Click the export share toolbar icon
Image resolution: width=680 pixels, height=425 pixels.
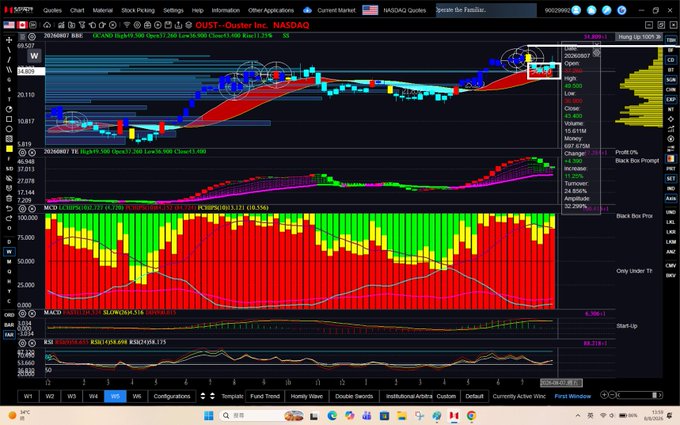(x=178, y=25)
